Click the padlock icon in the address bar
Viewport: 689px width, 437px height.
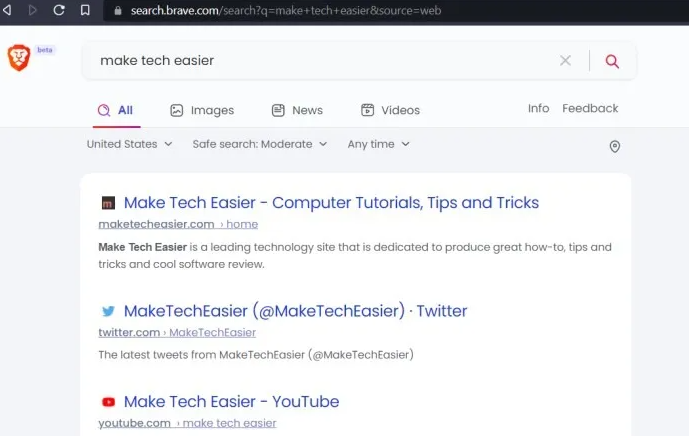(118, 10)
